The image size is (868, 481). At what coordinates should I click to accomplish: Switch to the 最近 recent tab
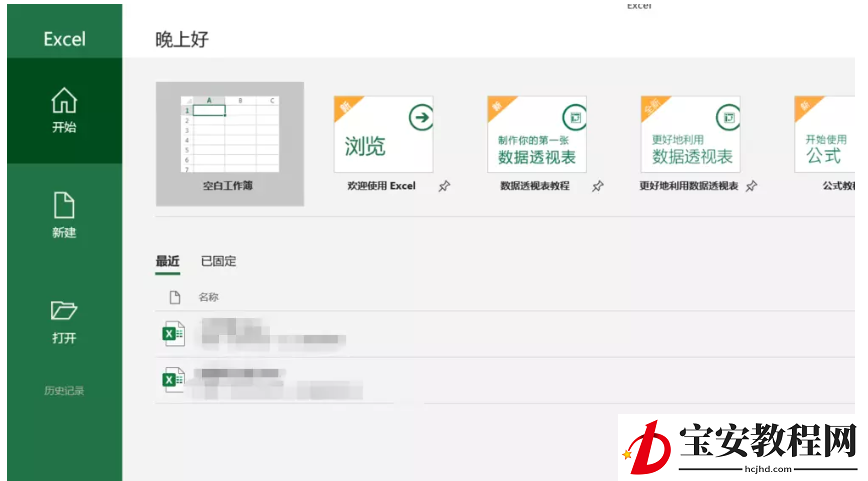point(168,261)
